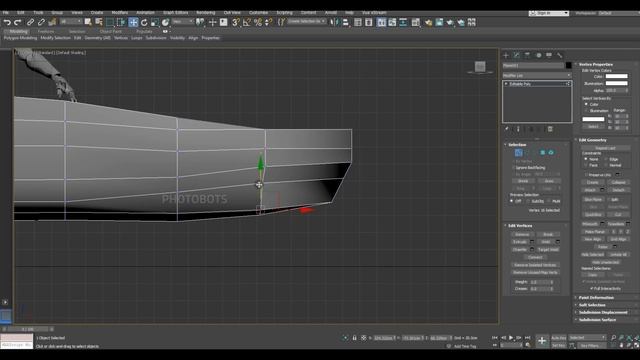Click the Remove Isolated Vertices button
640x360 pixels.
click(535, 265)
